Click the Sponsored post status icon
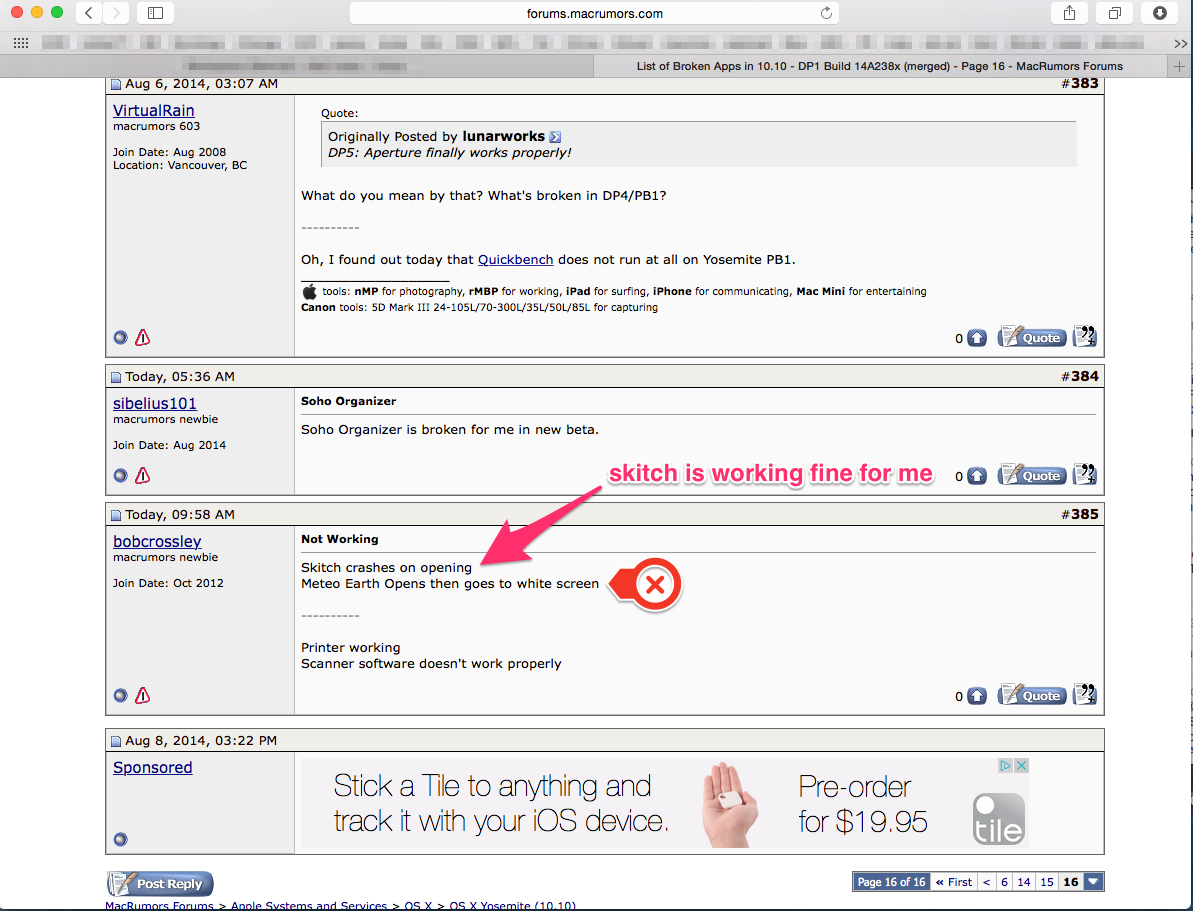 coord(120,839)
